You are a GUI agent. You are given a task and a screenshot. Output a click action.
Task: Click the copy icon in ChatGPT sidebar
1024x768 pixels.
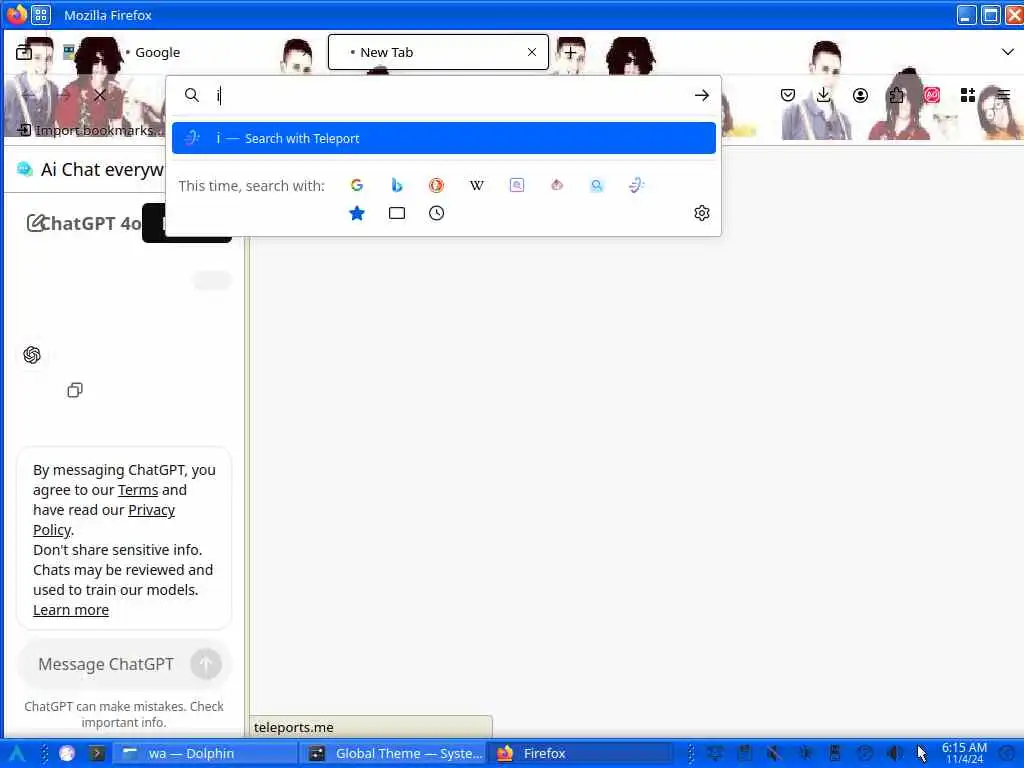click(x=75, y=390)
